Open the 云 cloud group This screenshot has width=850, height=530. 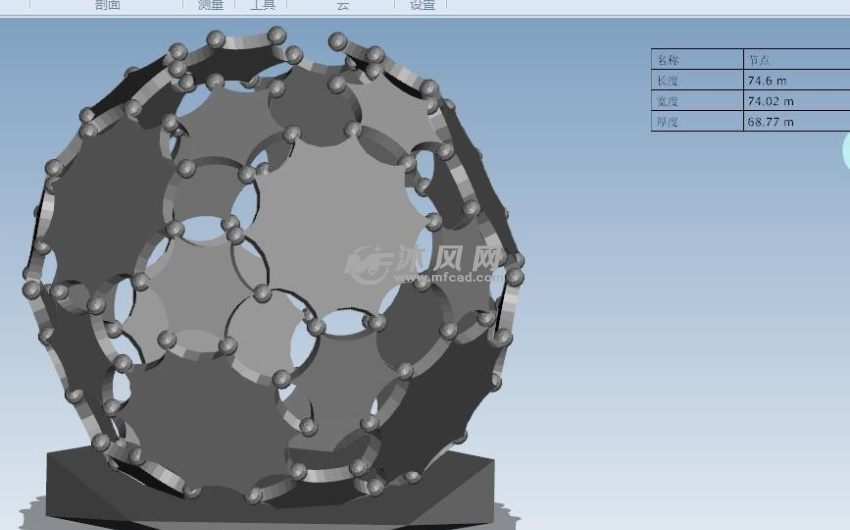pos(342,5)
